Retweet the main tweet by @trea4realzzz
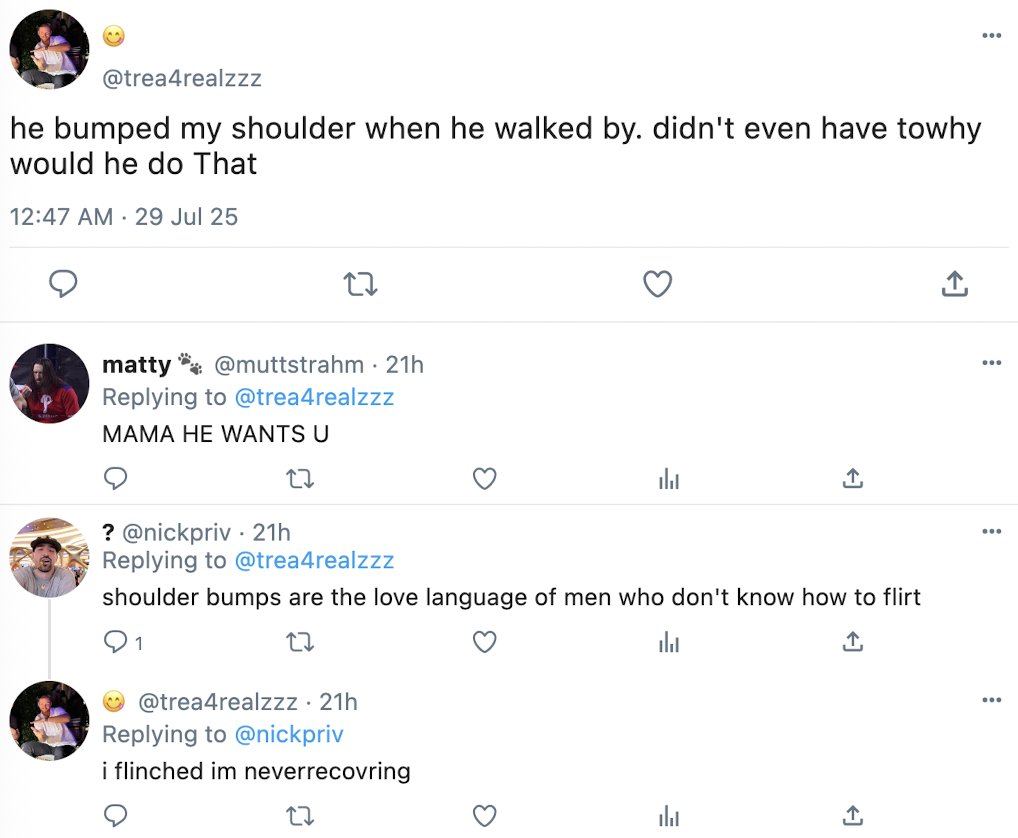This screenshot has height=838, width=1018. [x=360, y=285]
